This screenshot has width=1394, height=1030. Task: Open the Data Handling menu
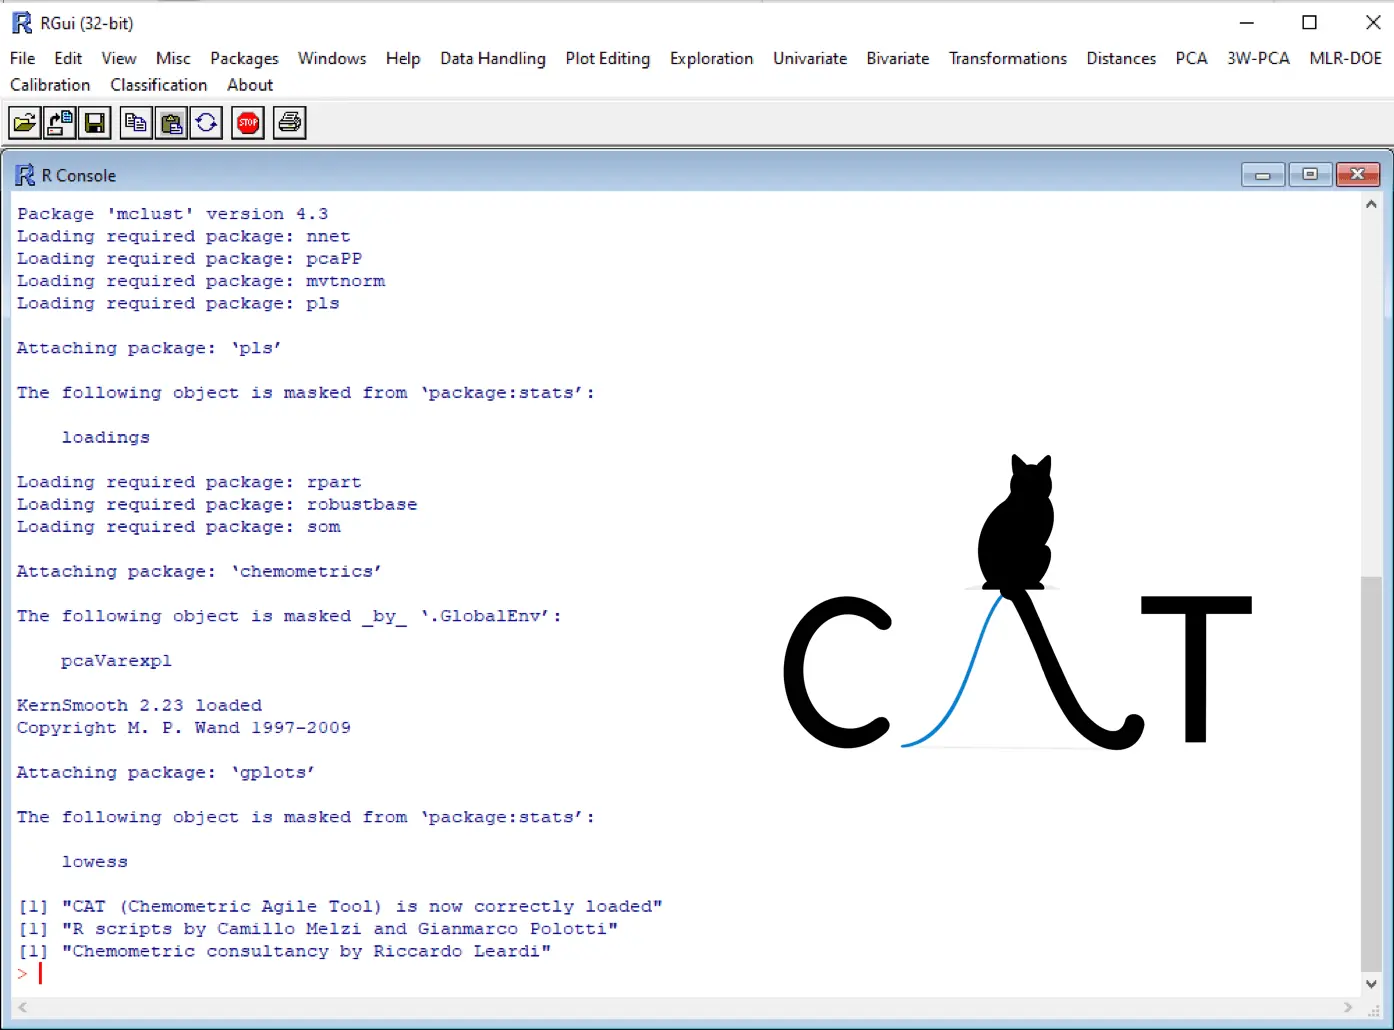492,58
